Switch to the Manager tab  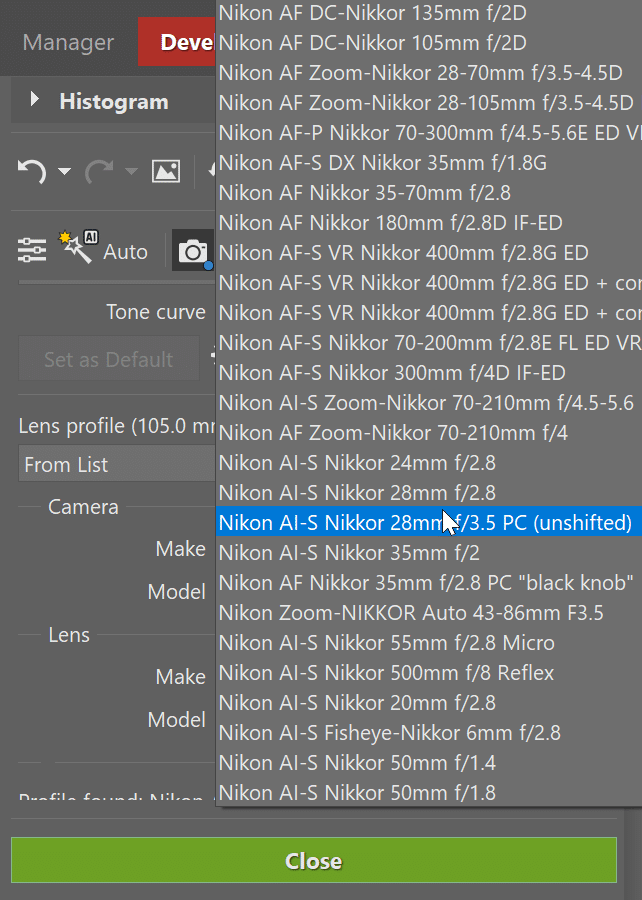(x=68, y=44)
